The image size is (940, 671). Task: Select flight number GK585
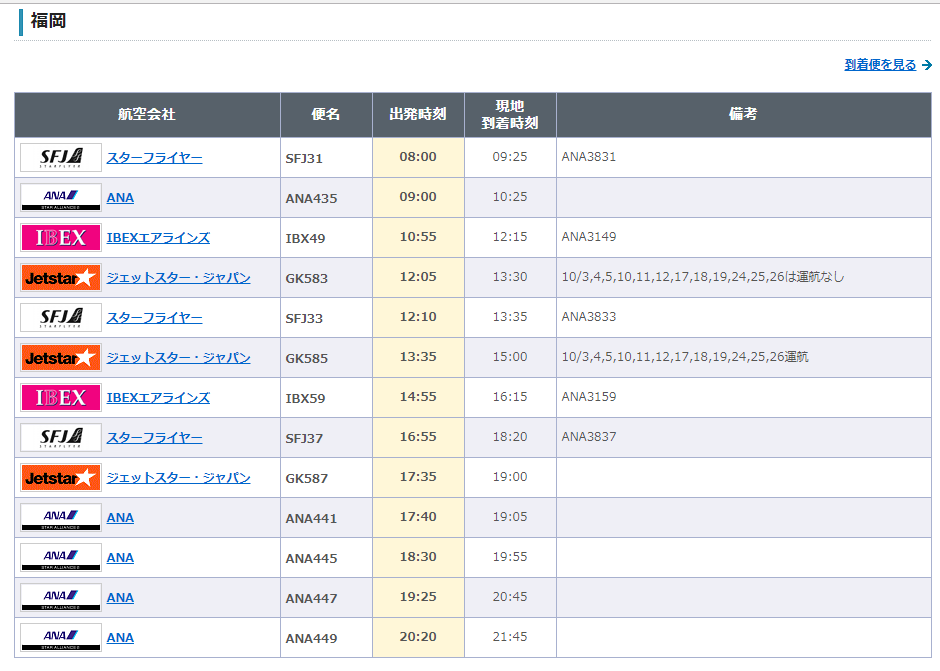click(x=306, y=359)
